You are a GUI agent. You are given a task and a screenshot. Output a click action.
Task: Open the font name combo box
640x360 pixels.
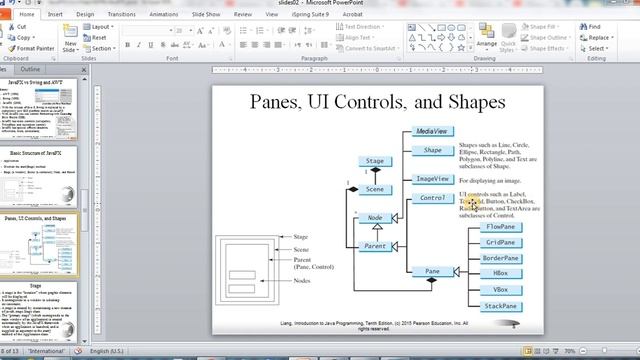point(147,31)
